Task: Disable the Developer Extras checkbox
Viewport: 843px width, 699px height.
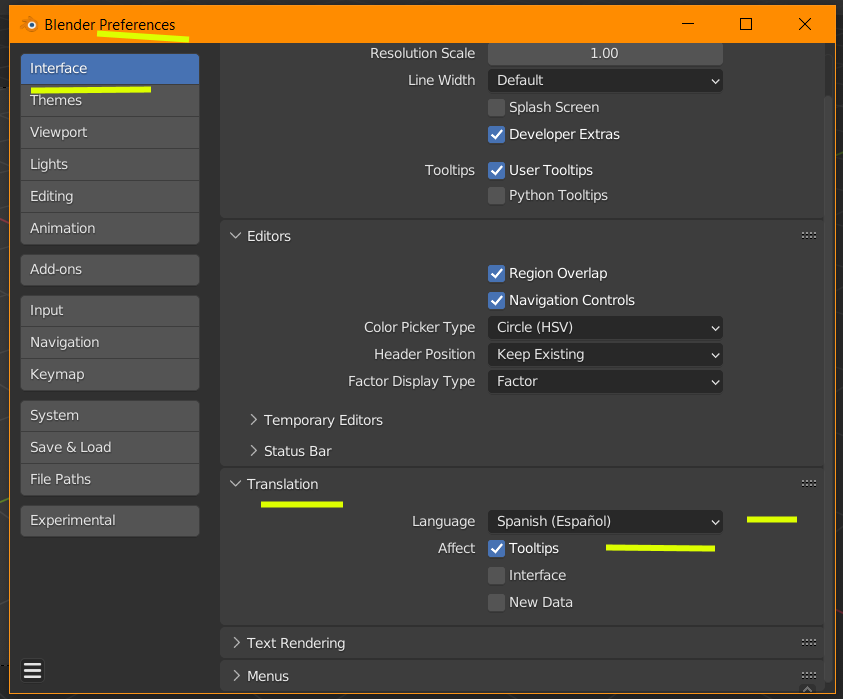Action: 497,134
